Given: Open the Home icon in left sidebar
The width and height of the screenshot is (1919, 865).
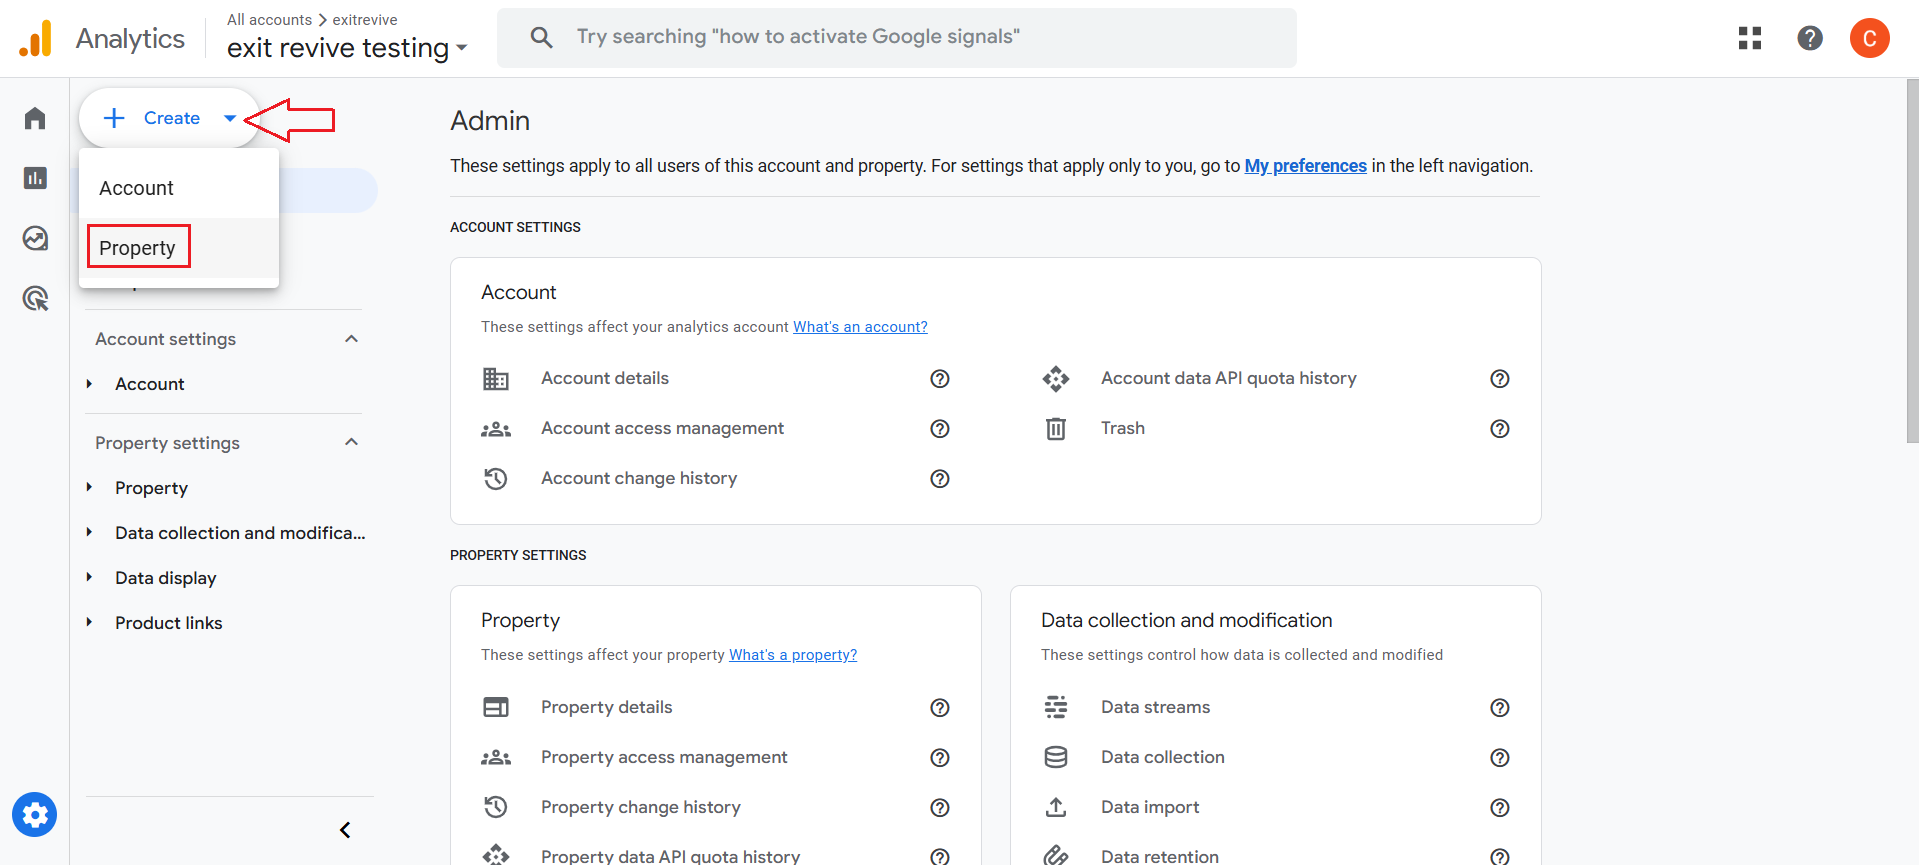Looking at the screenshot, I should (x=35, y=119).
